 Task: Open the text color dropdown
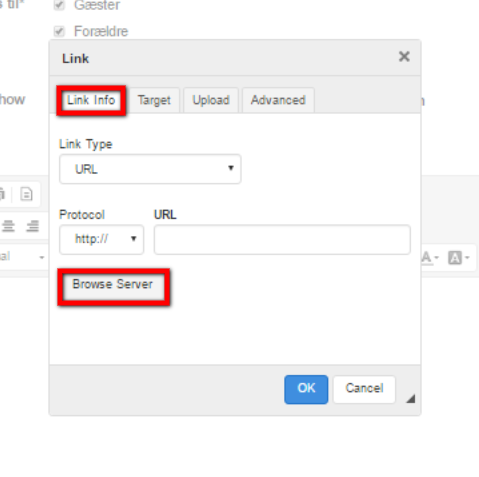coord(430,257)
